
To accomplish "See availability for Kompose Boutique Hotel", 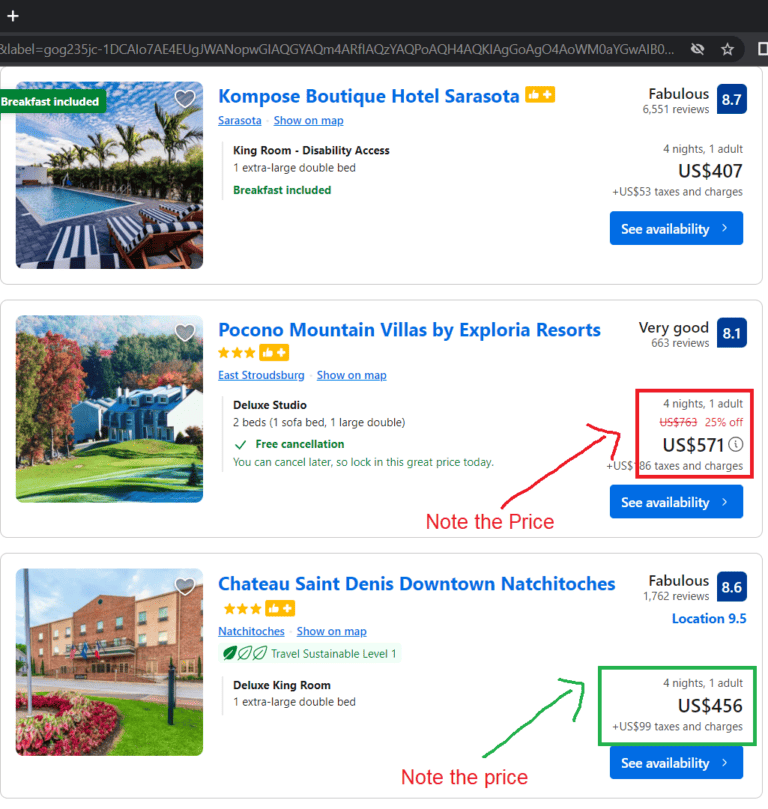I will coord(676,229).
